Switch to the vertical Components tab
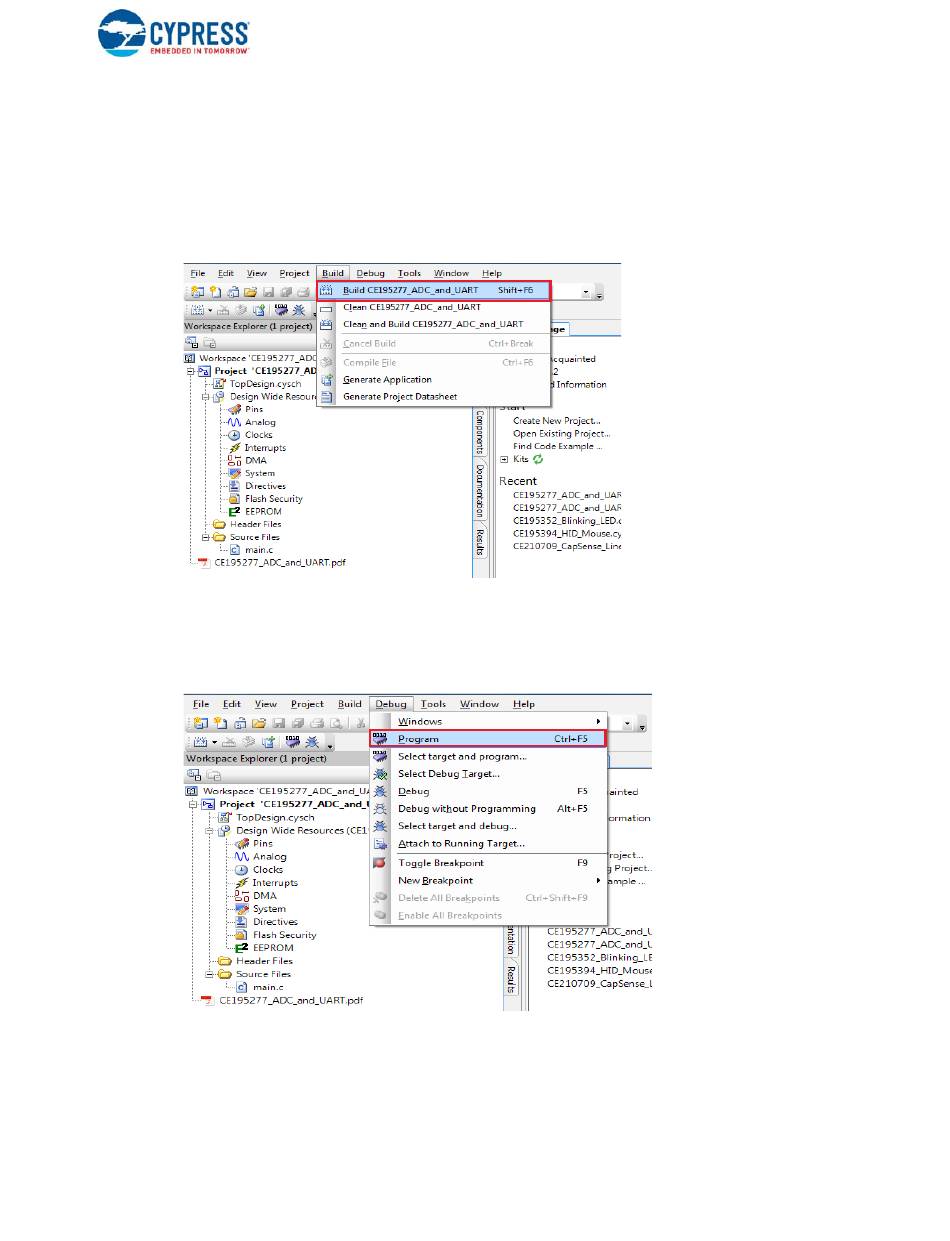The width and height of the screenshot is (950, 1241). (x=480, y=431)
